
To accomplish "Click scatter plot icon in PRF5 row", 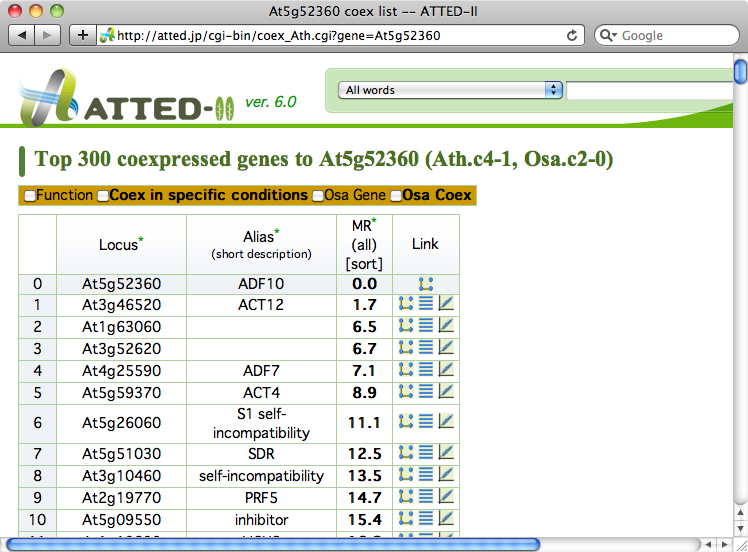I will click(x=446, y=497).
